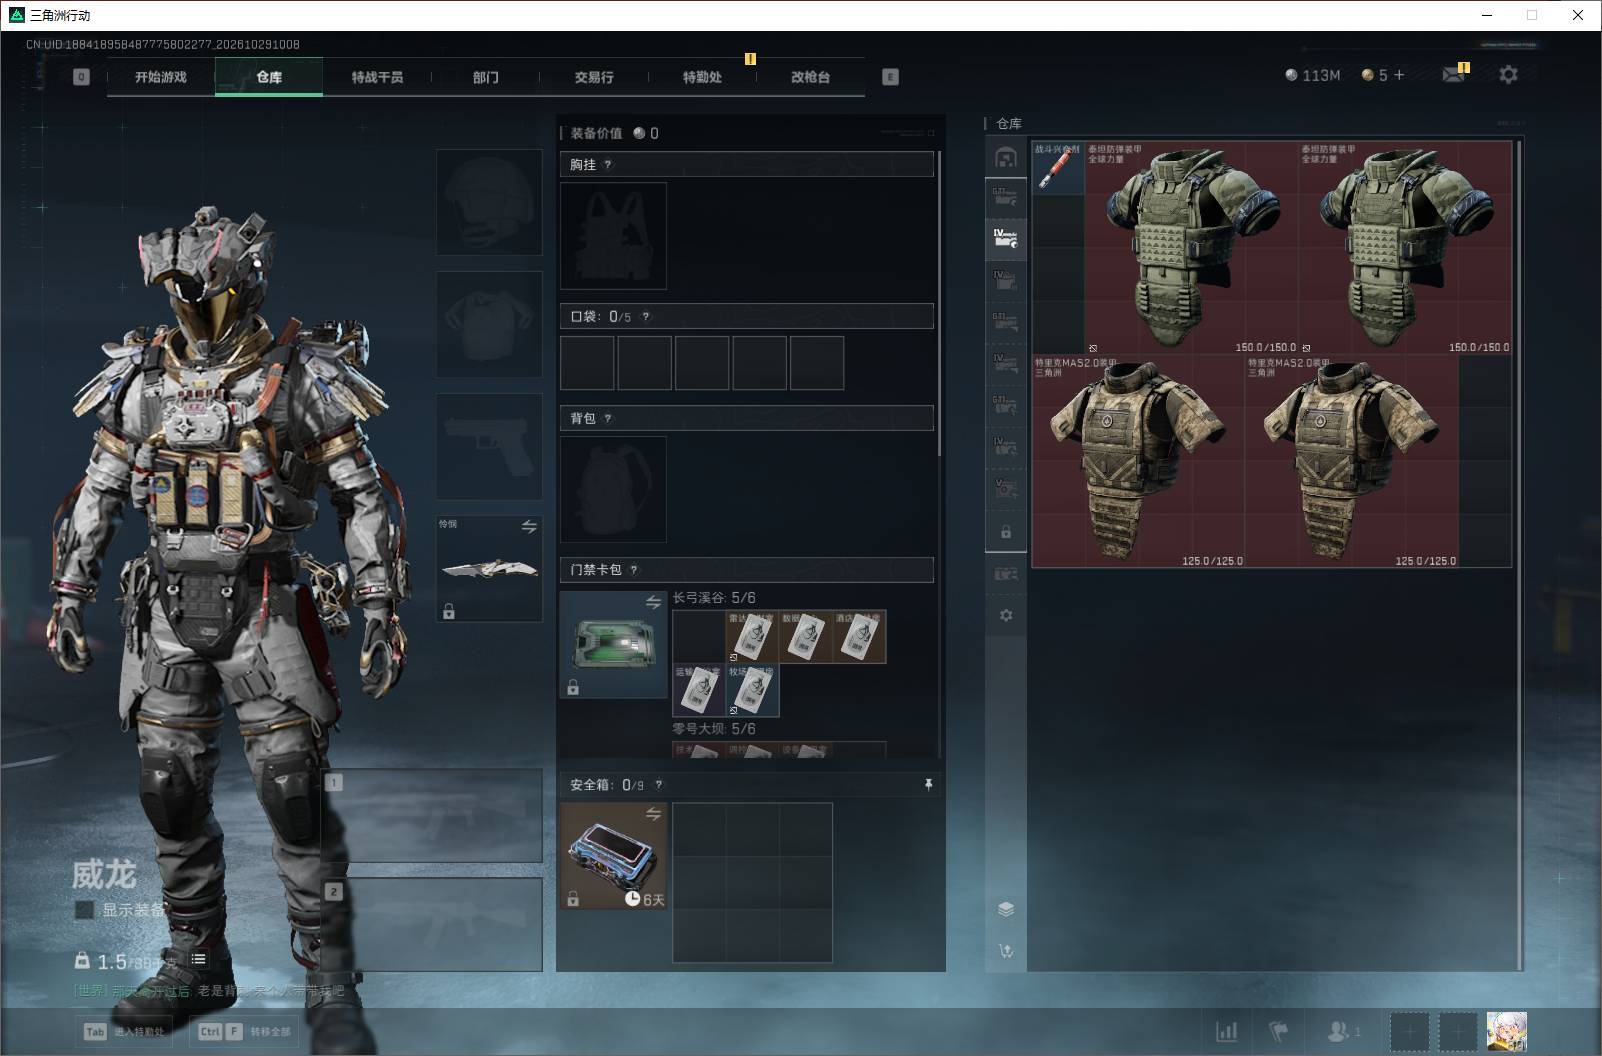Screen dimensions: 1602x1056
Task: Click the 113M currency balance
Action: (1313, 75)
